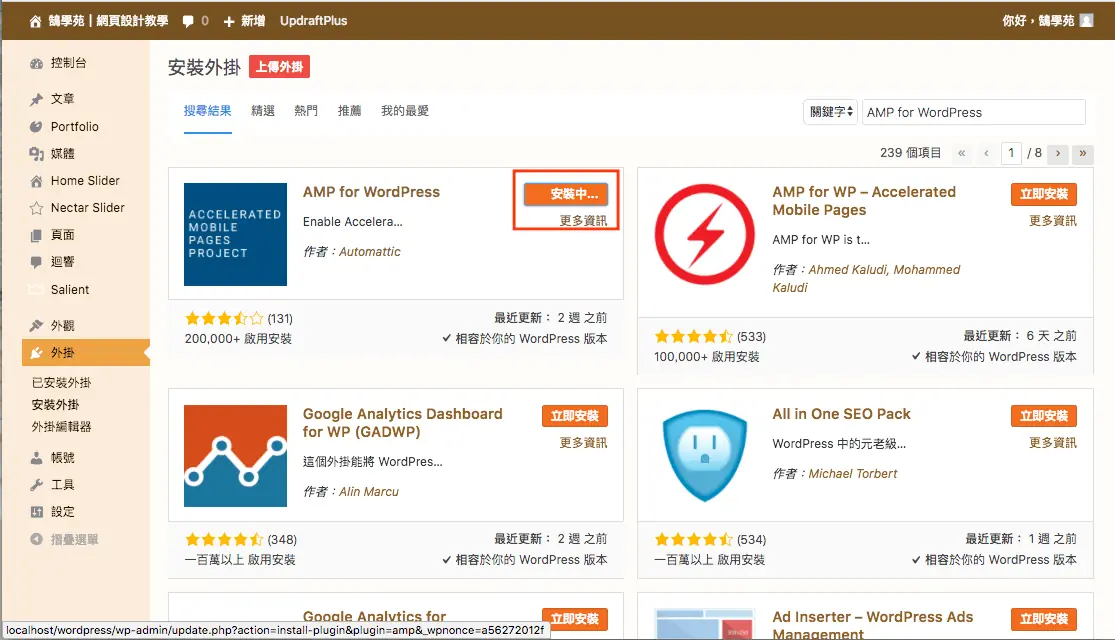Click the Google Analytics Dashboard chart thumbnail
Screen dimensions: 1115x640
235,456
